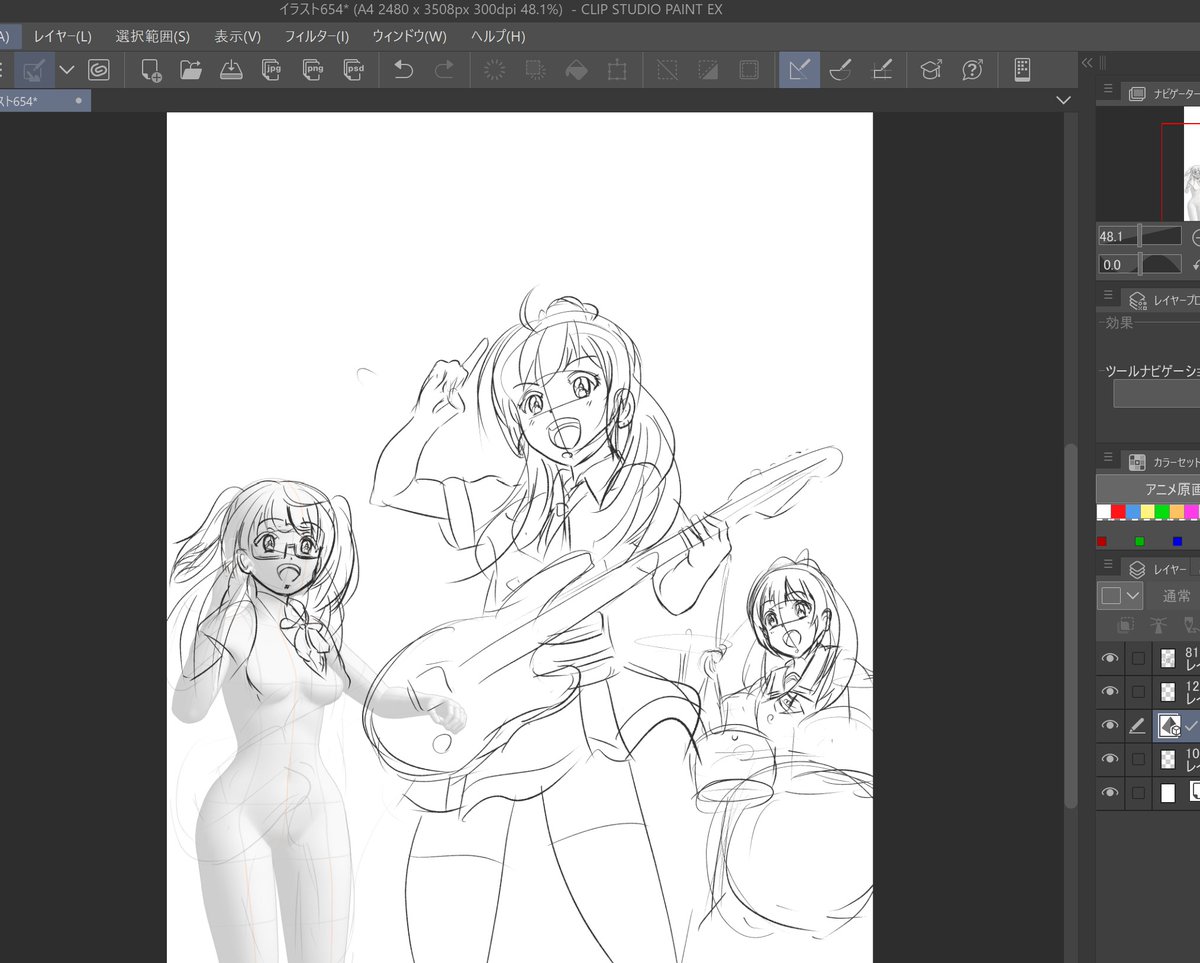The height and width of the screenshot is (963, 1200).
Task: Invert the selected area icon
Action: coord(708,70)
